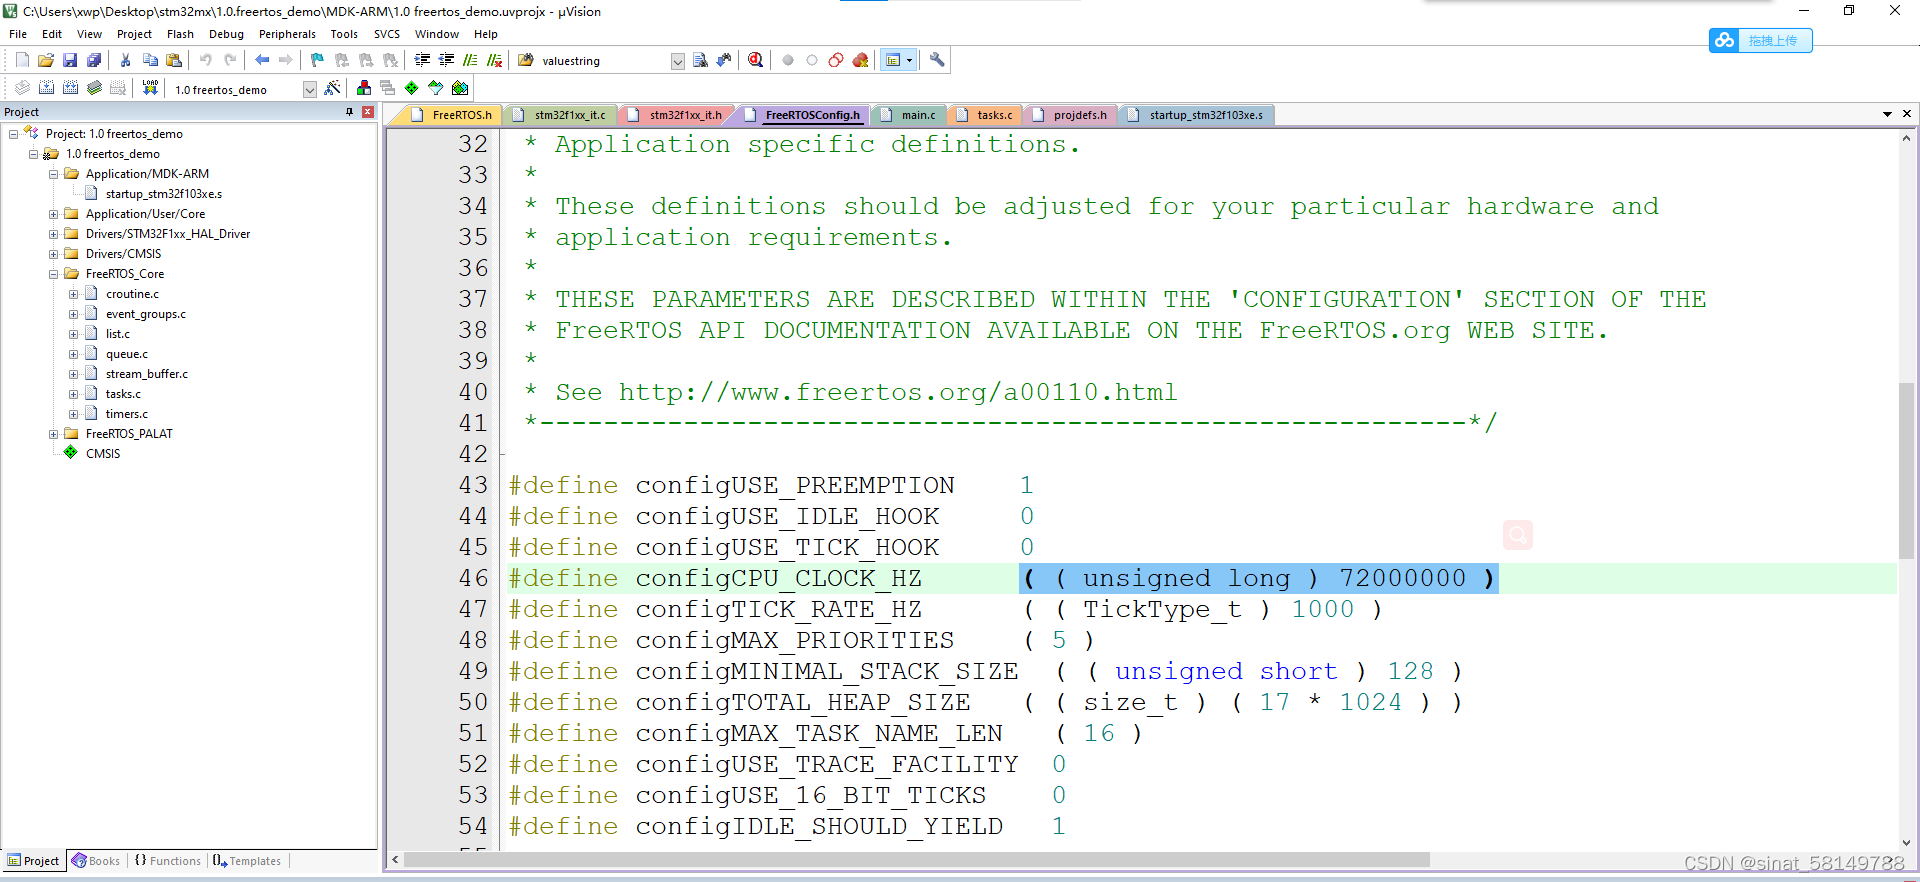Image resolution: width=1920 pixels, height=882 pixels.
Task: Build target files icon
Action: coord(46,88)
